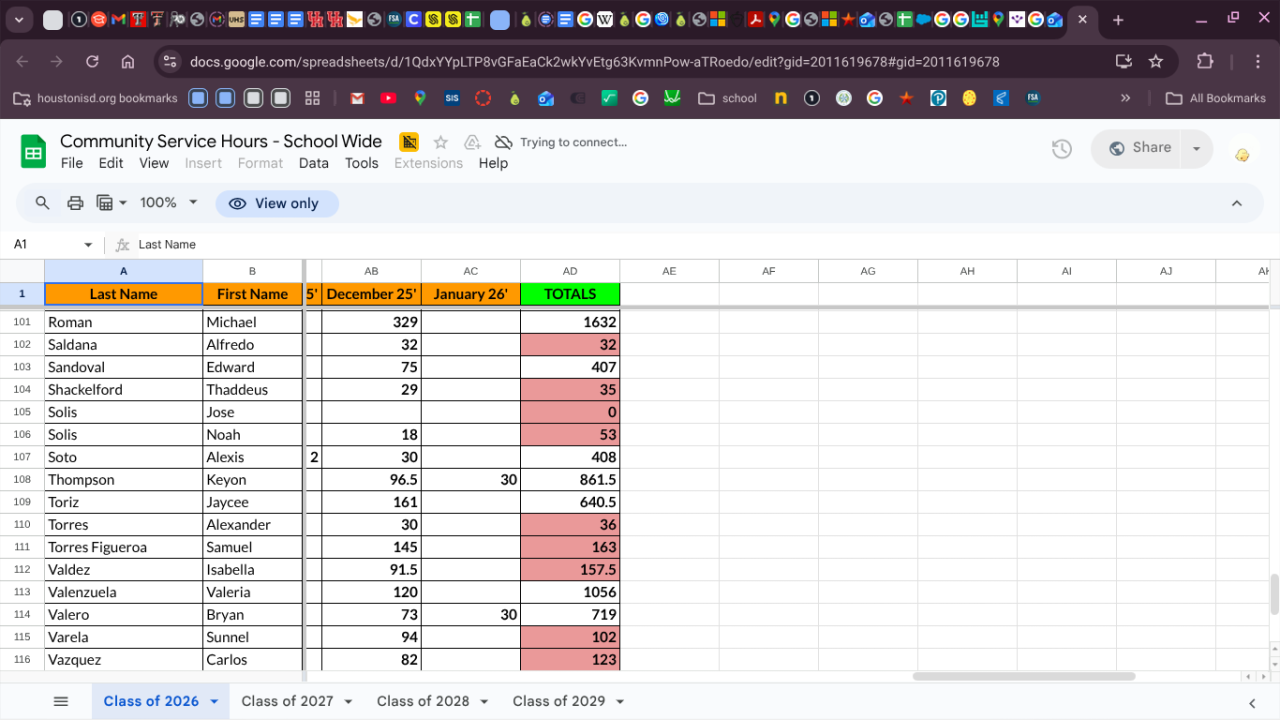Open the all sheets list icon

click(x=61, y=701)
